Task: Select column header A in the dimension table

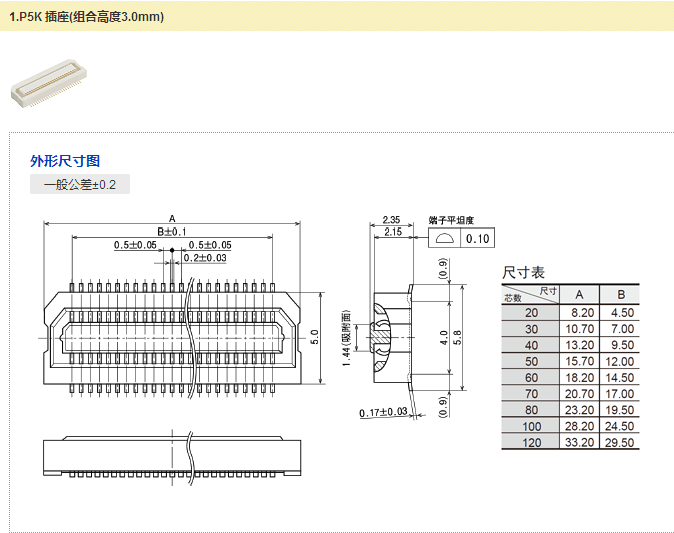Action: point(579,294)
